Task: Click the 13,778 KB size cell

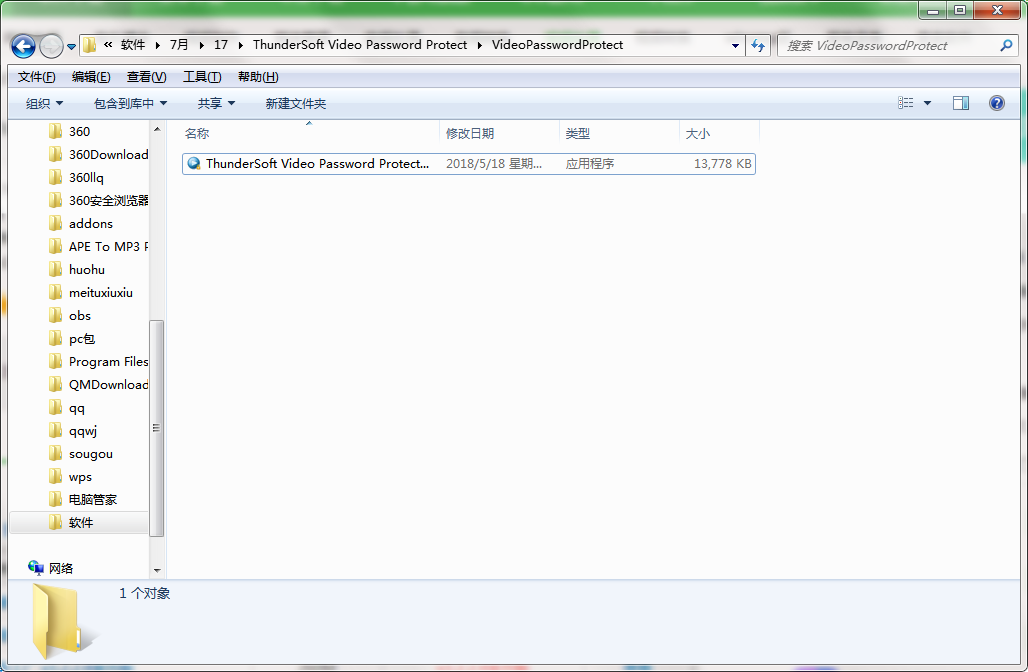Action: tap(722, 164)
